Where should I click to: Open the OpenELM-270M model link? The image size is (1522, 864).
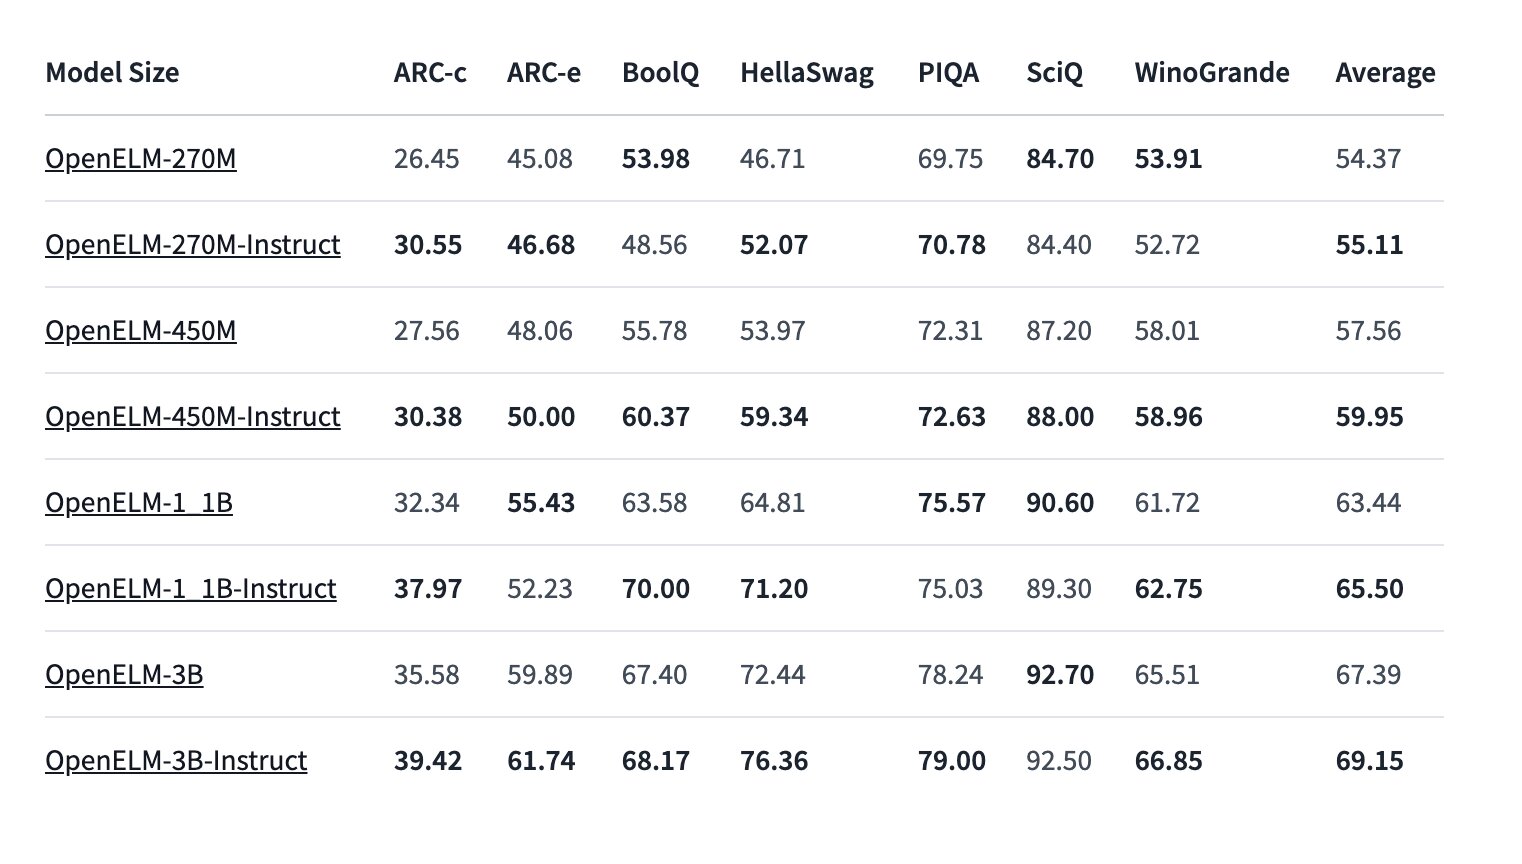[141, 159]
